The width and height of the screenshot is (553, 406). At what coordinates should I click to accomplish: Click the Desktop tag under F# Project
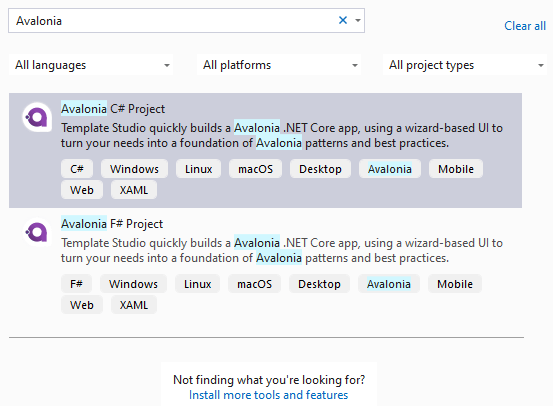coord(319,284)
